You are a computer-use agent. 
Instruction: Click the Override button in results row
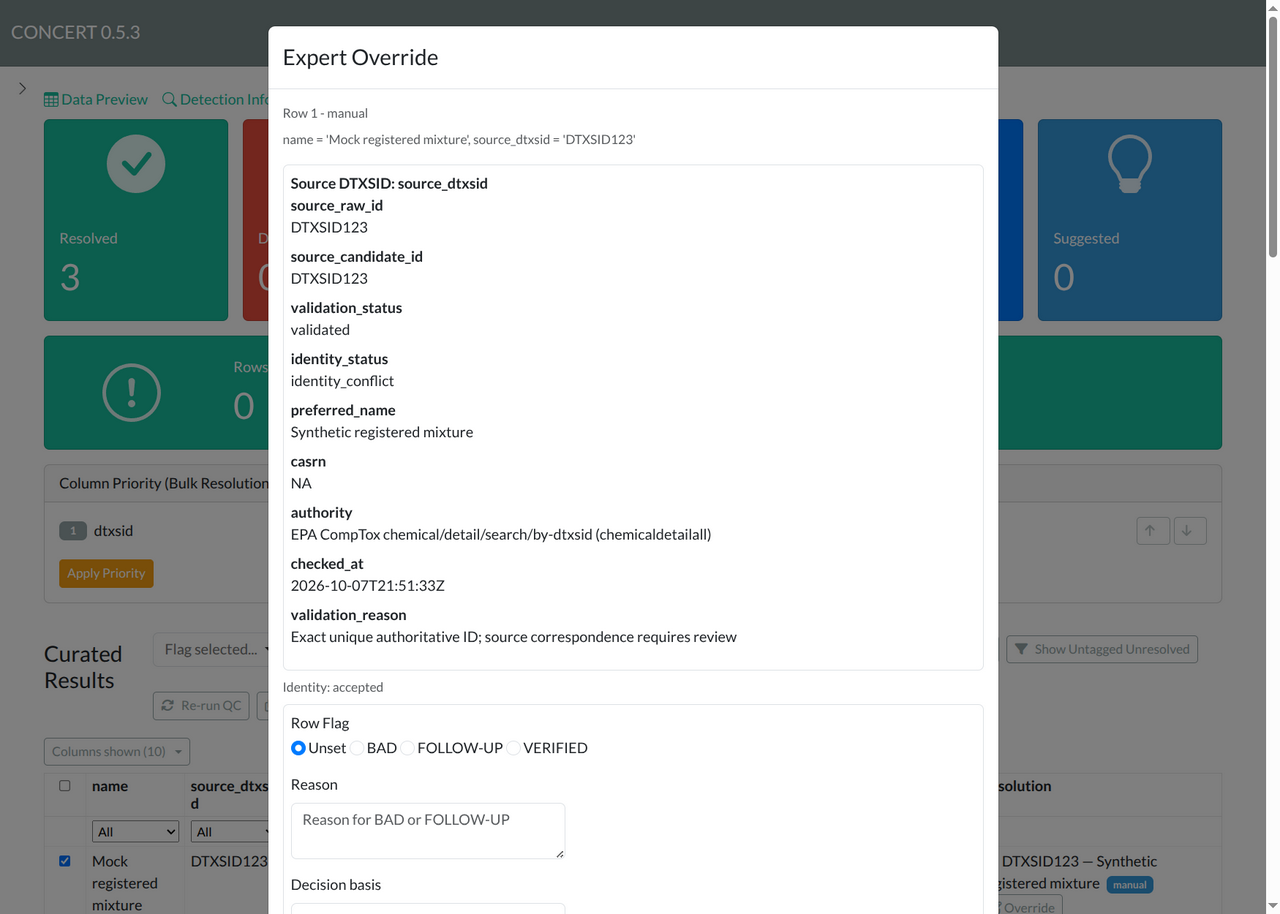click(1029, 906)
